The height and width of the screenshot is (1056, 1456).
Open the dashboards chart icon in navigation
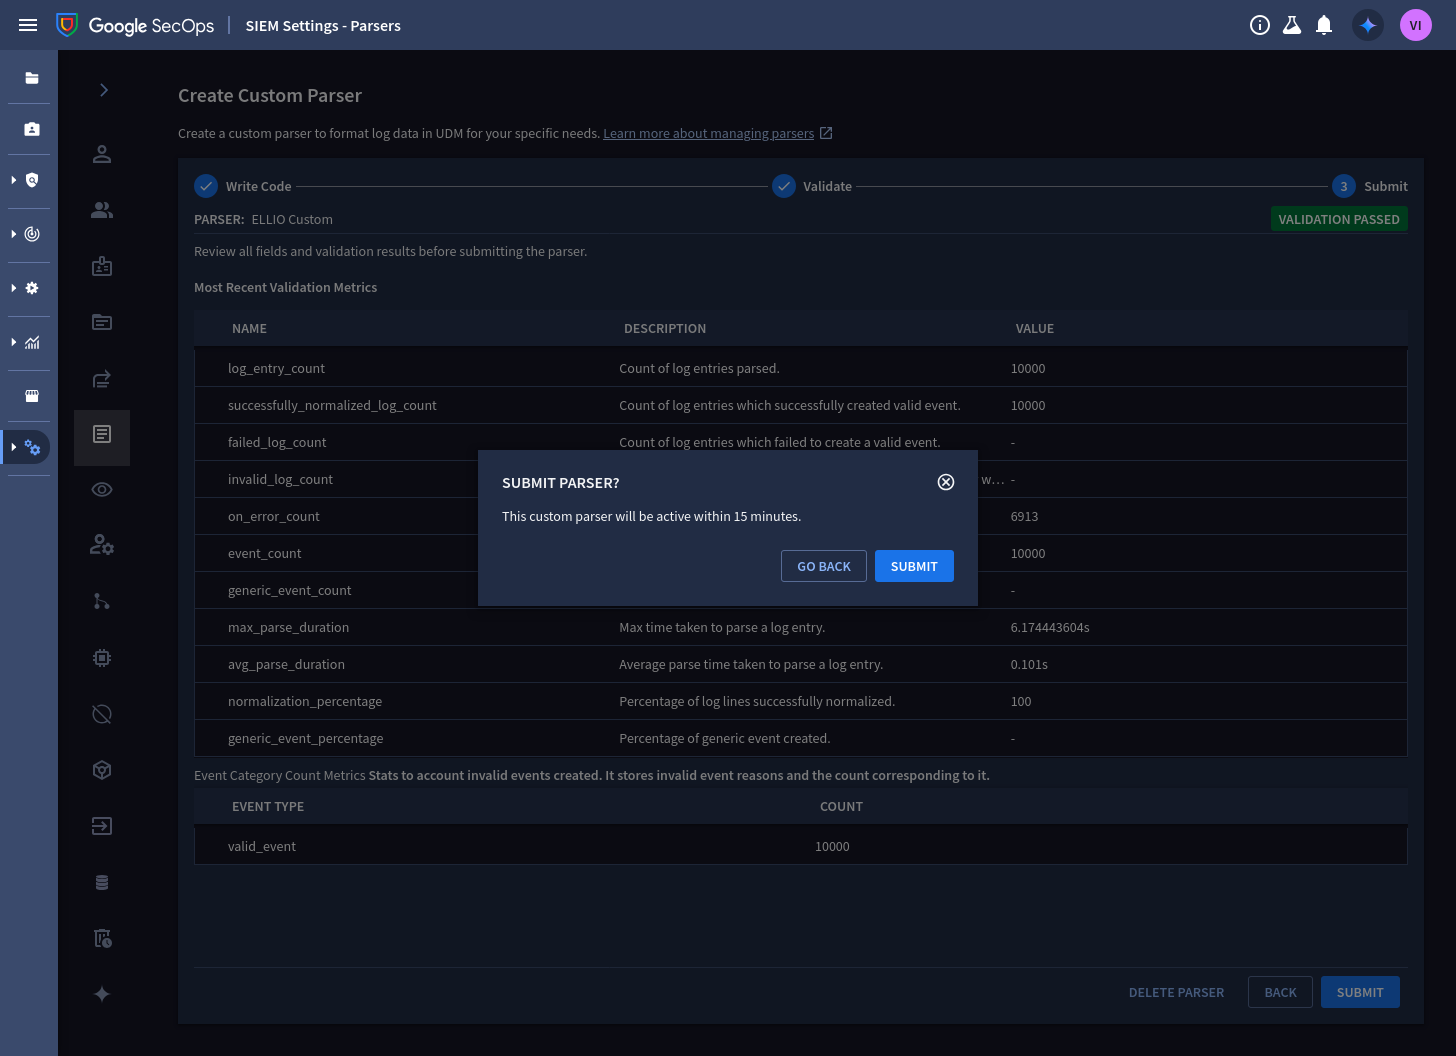32,342
